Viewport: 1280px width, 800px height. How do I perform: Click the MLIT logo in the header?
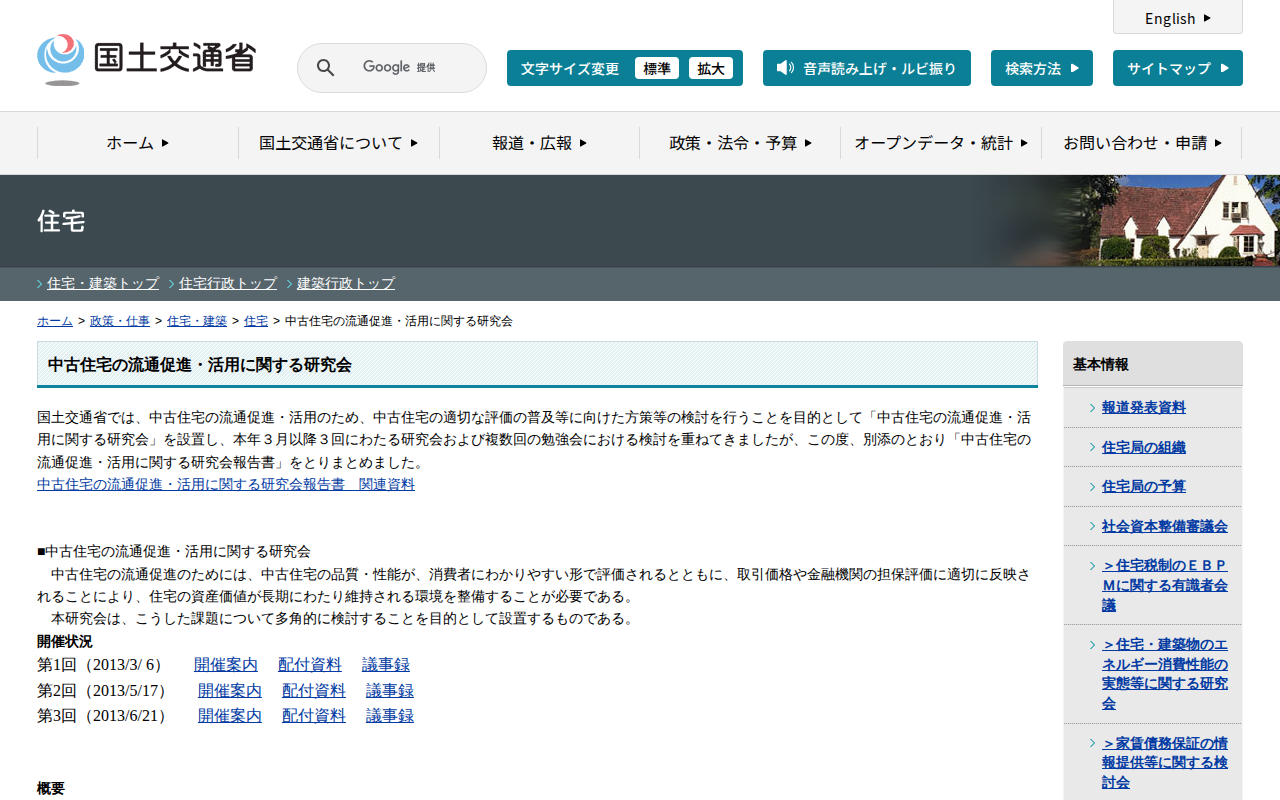pos(146,59)
